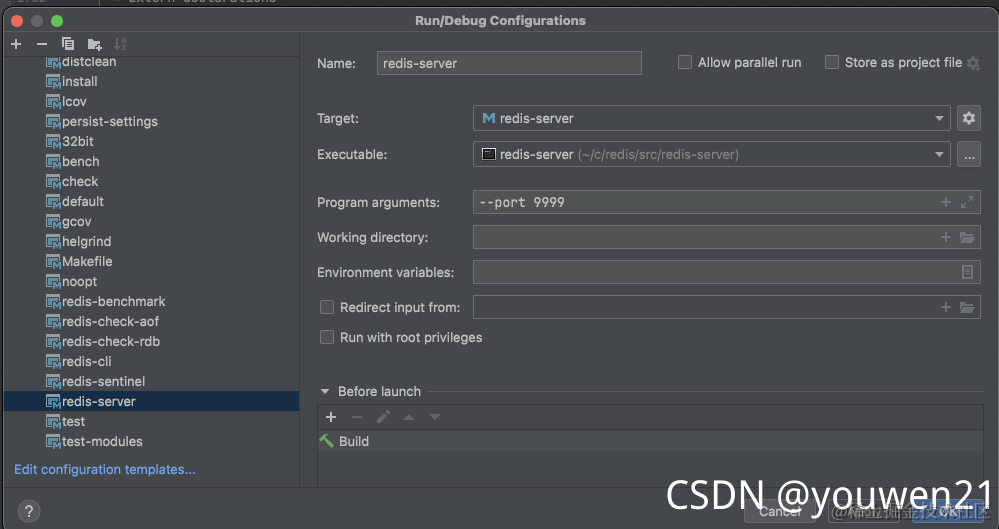This screenshot has height=529, width=999.
Task: Focus the Program arguments field
Action: (726, 202)
